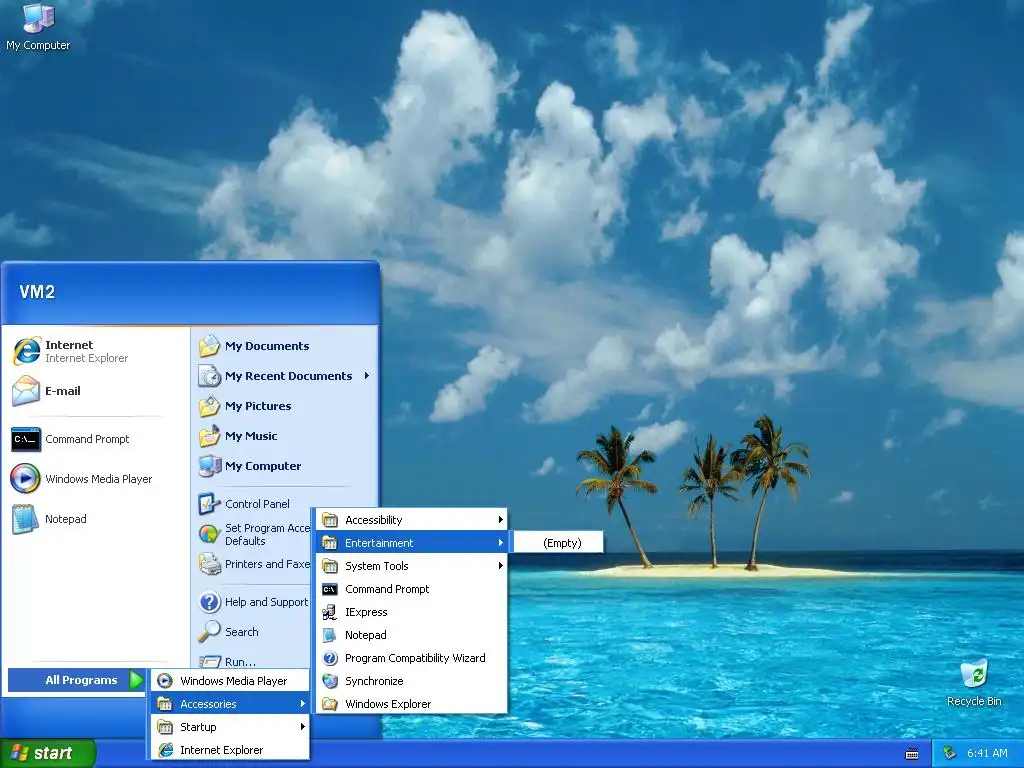Click the Run icon
The image size is (1024, 768).
pos(209,661)
